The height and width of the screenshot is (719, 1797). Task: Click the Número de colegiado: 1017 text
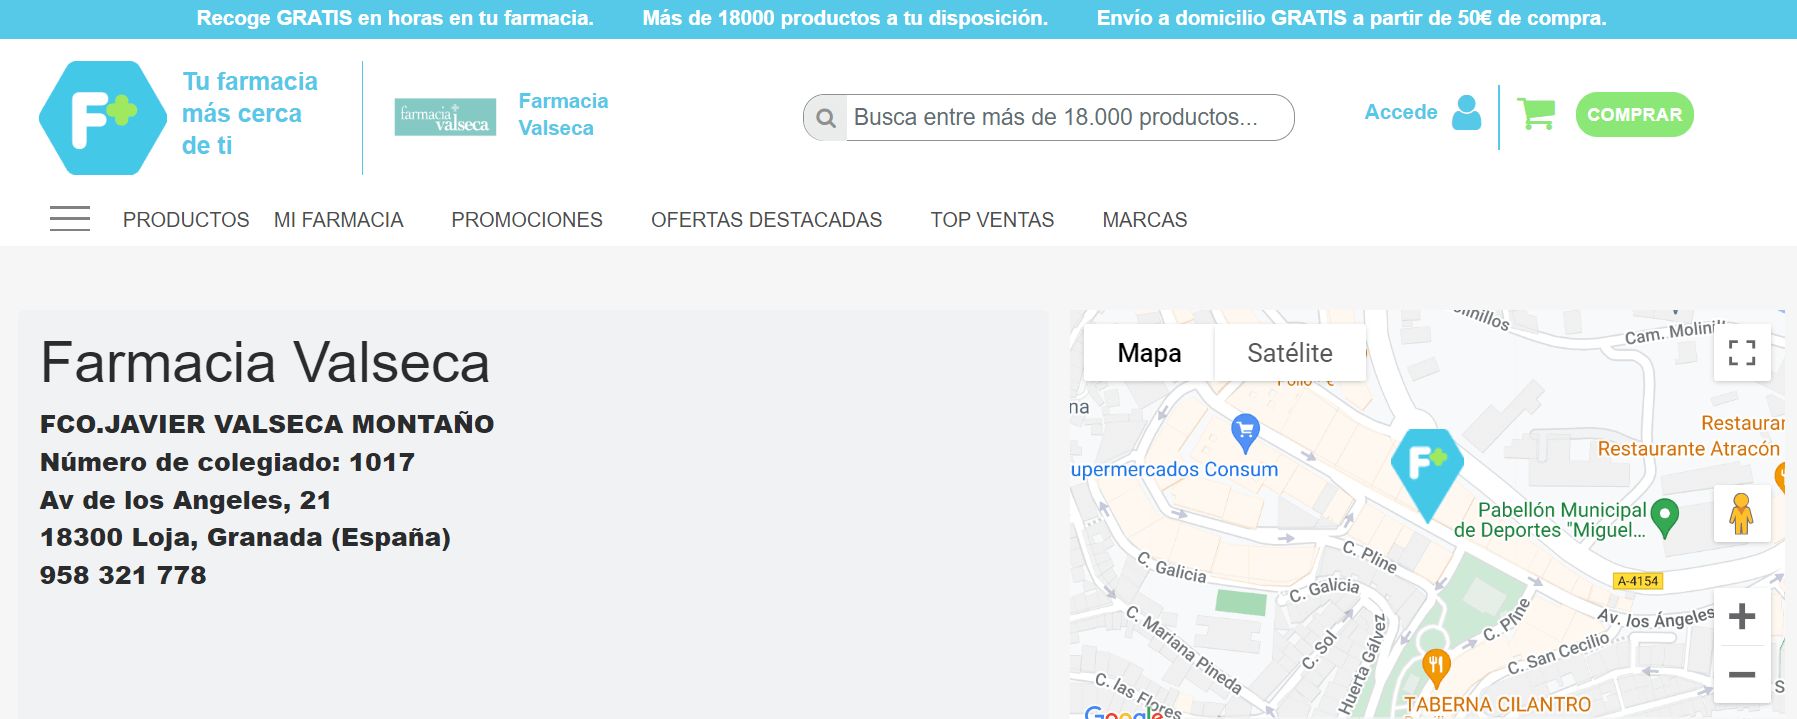pos(227,462)
